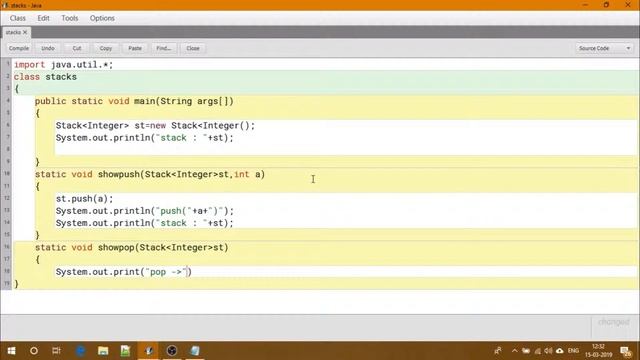Screen dimensions: 640x360
Task: Open the Action Center notifications icon
Action: (626, 351)
